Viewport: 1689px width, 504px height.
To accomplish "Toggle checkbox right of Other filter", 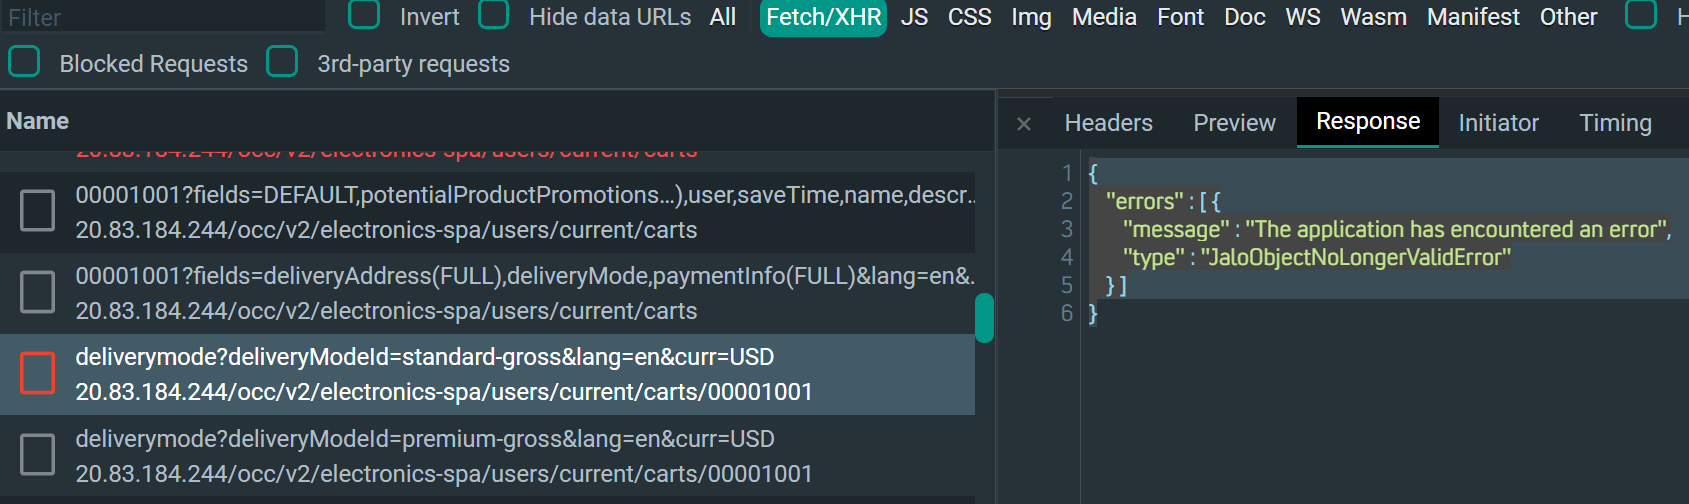I will tap(1641, 15).
